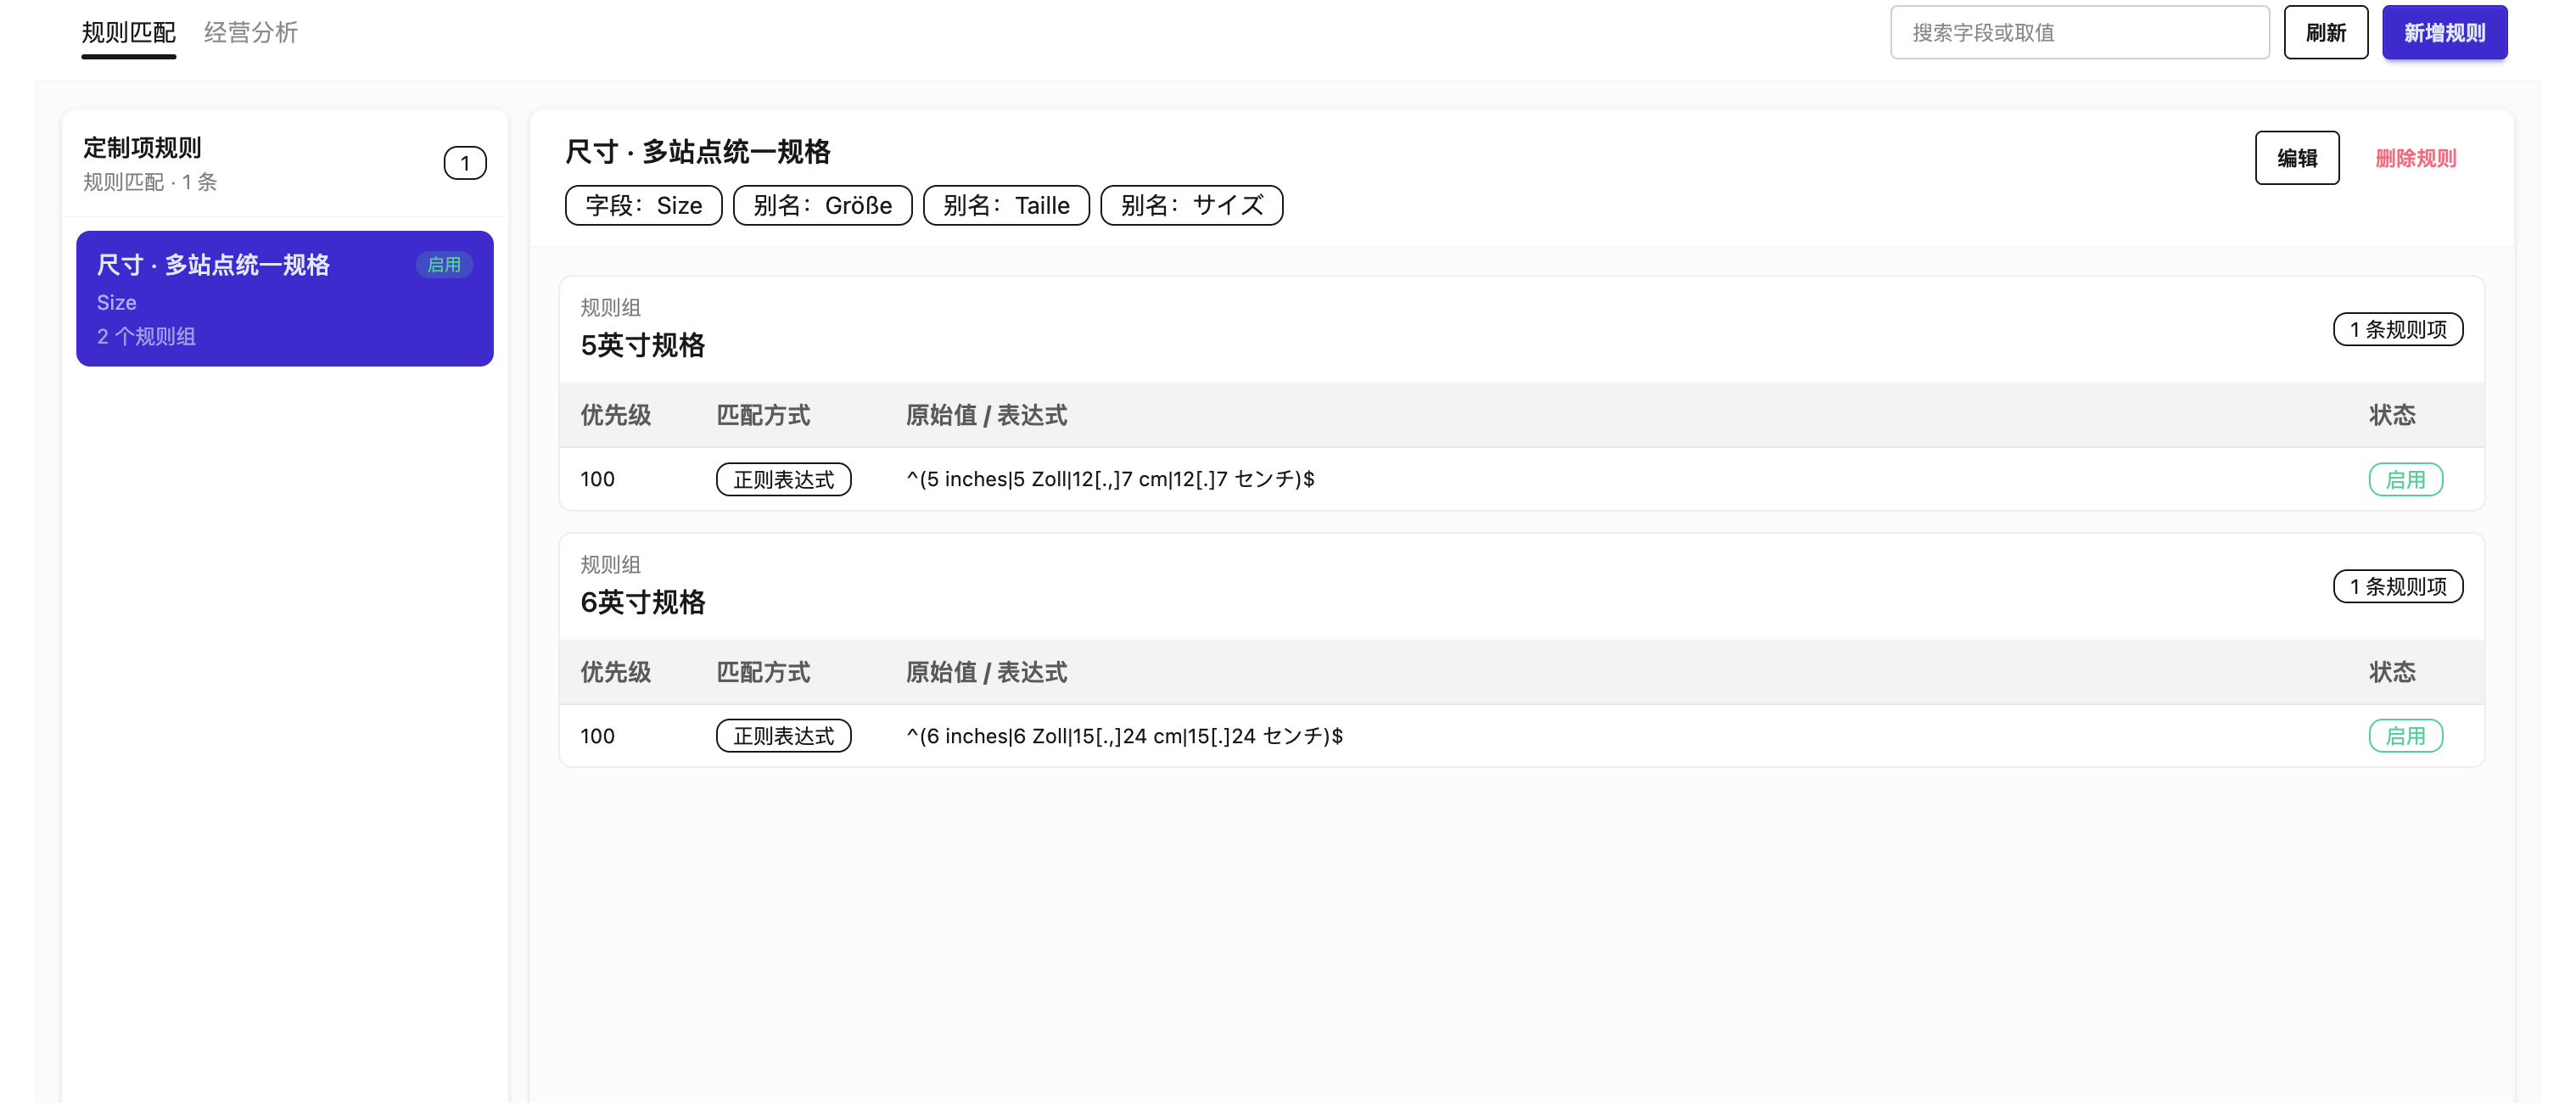Click the 1 条规则项 badge for 5英寸规格

(x=2397, y=330)
